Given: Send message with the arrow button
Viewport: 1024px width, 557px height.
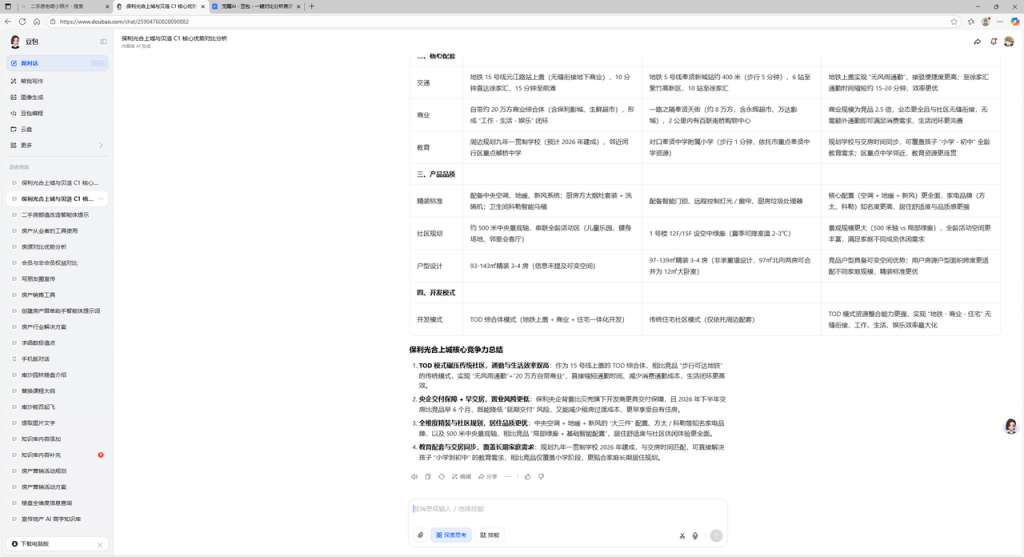Looking at the screenshot, I should (716, 535).
